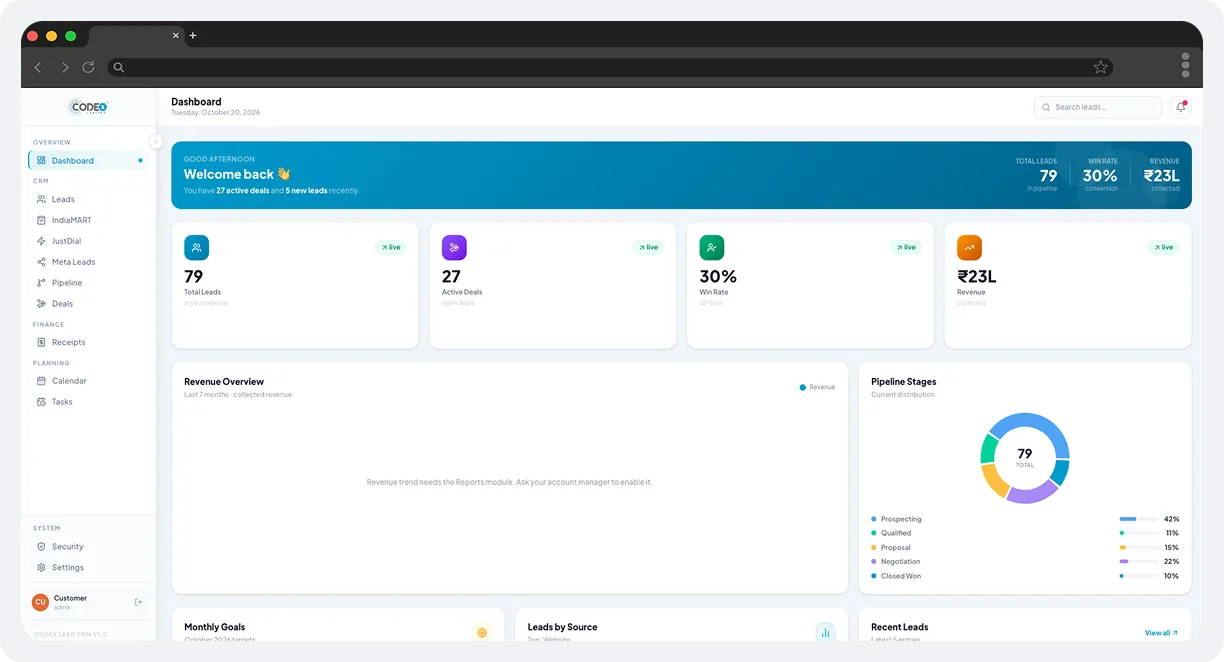The width and height of the screenshot is (1224, 662).
Task: Click the Welcome back heading
Action: [x=237, y=174]
